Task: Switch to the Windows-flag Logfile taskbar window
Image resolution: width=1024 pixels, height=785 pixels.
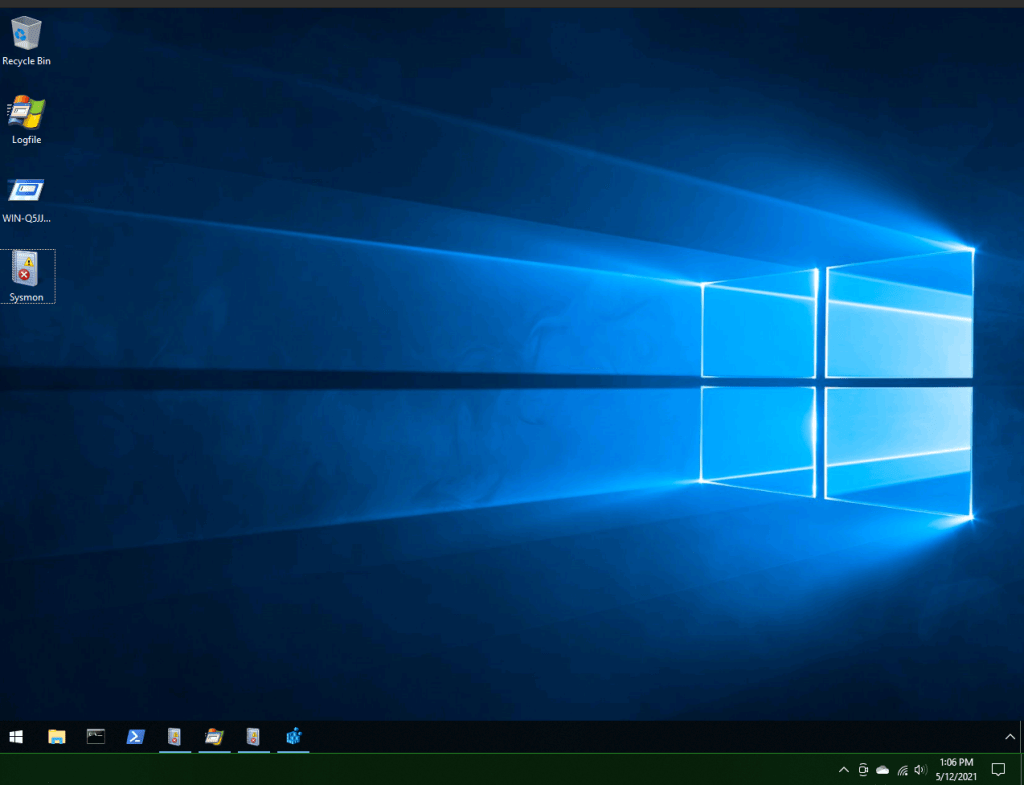Action: click(214, 737)
